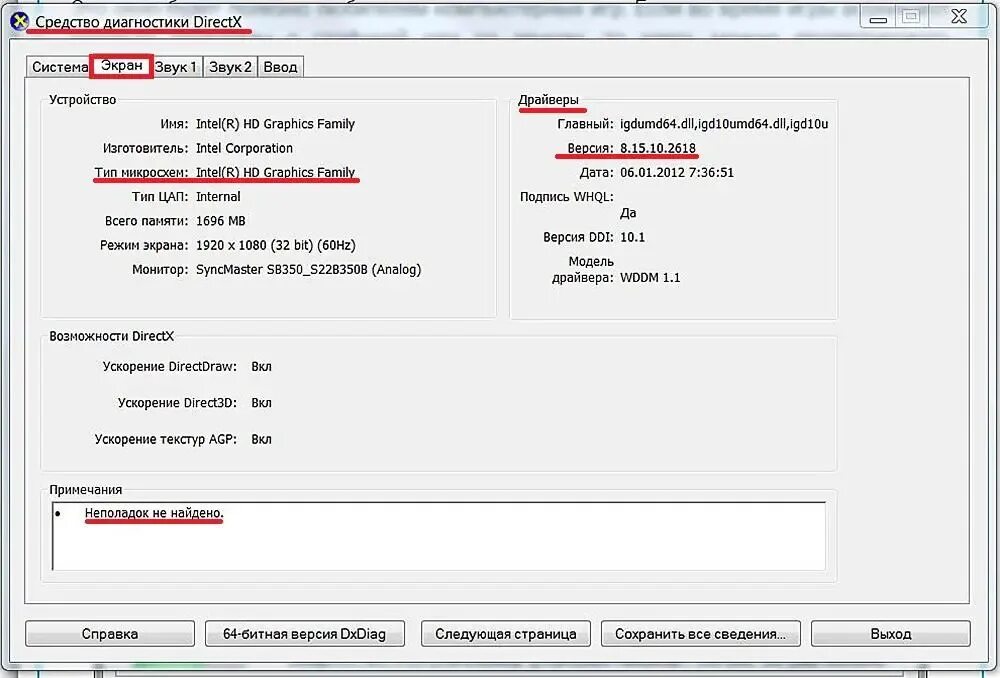Screen dimensions: 1000x678
Task: Click the 'Возможности DirectX' group label
Action: coord(112,336)
